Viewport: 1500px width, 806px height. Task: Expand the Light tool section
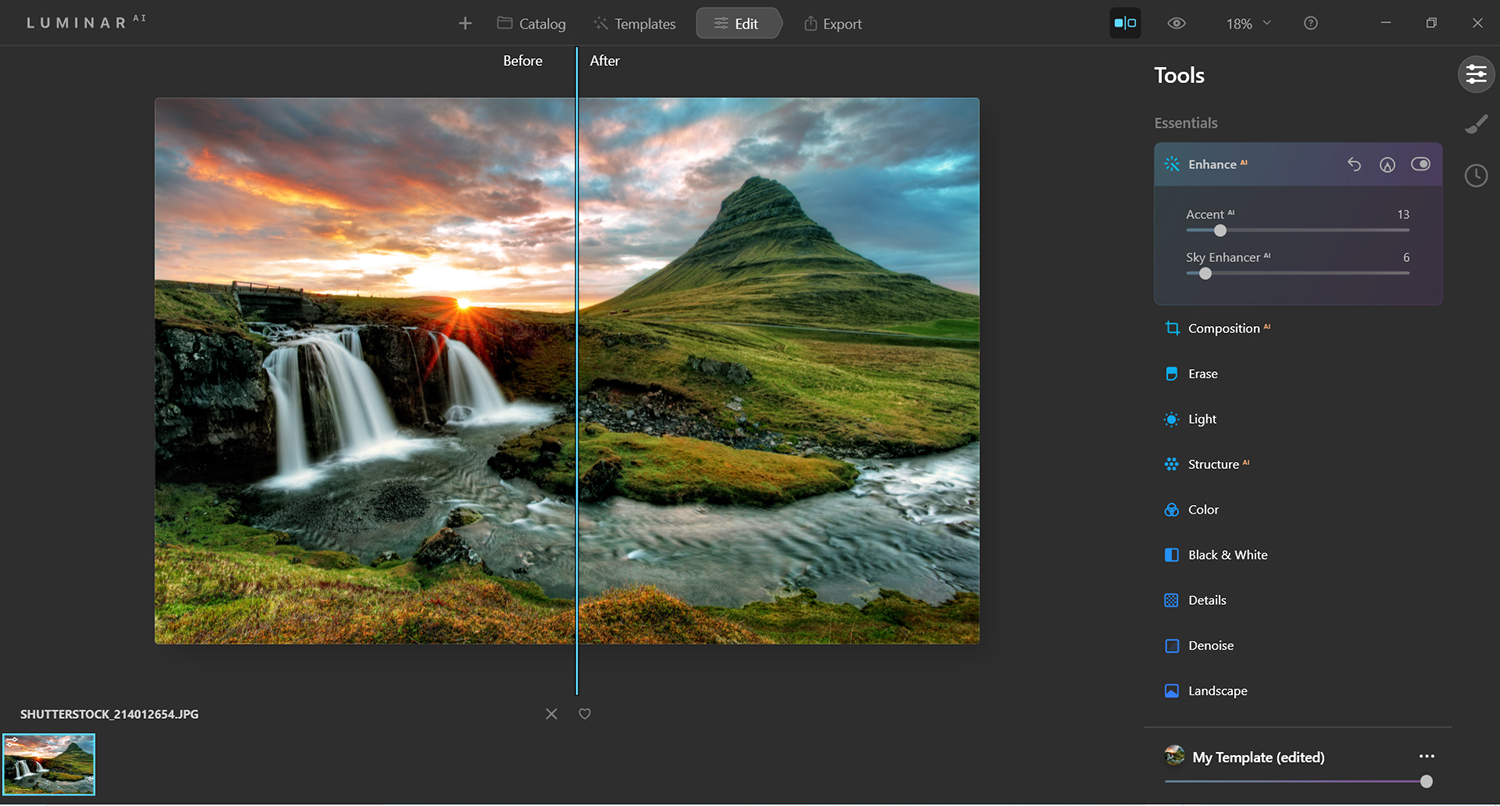pyautogui.click(x=1202, y=419)
